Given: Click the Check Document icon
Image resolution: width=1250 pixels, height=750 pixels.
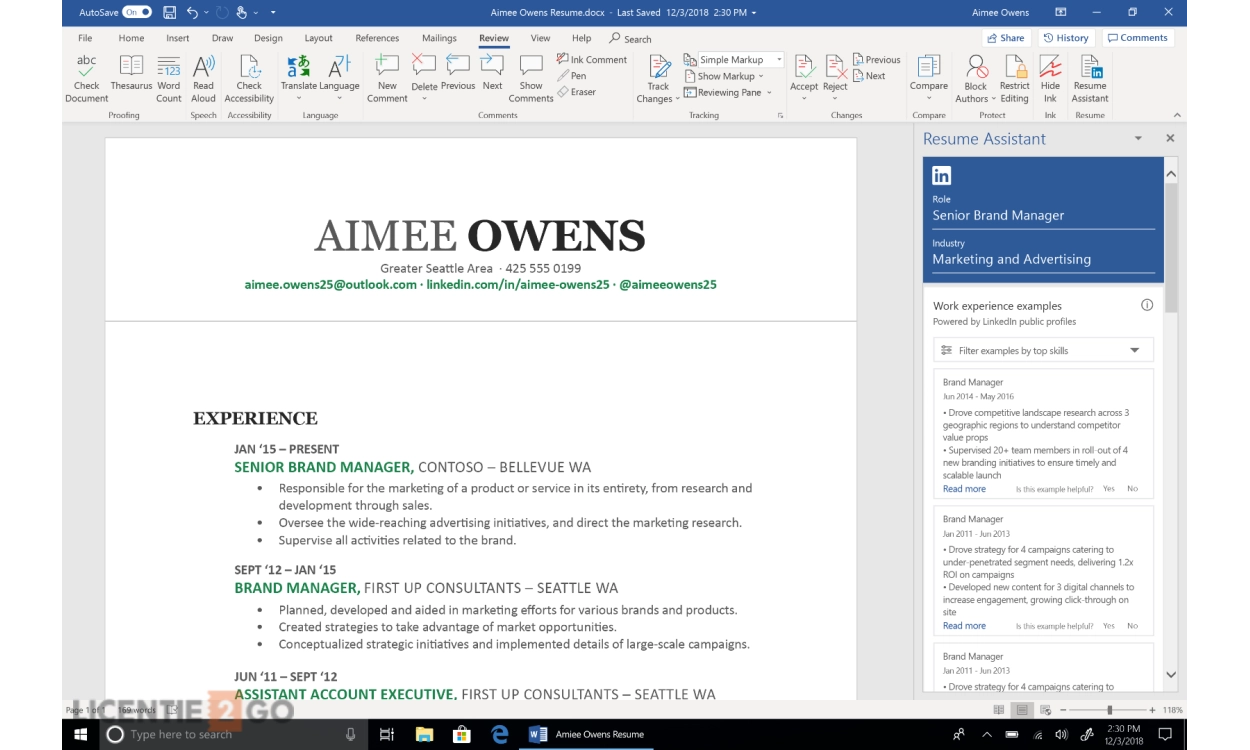Looking at the screenshot, I should pos(87,67).
